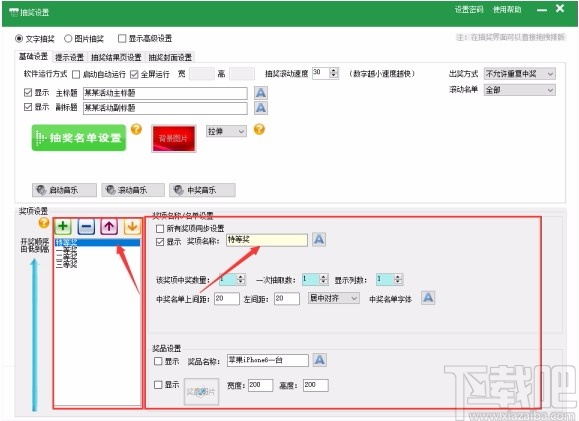Screen dimensions: 579x421
Task: Click the 奖品名称 field with 苹果iPhone6
Action: pyautogui.click(x=268, y=360)
